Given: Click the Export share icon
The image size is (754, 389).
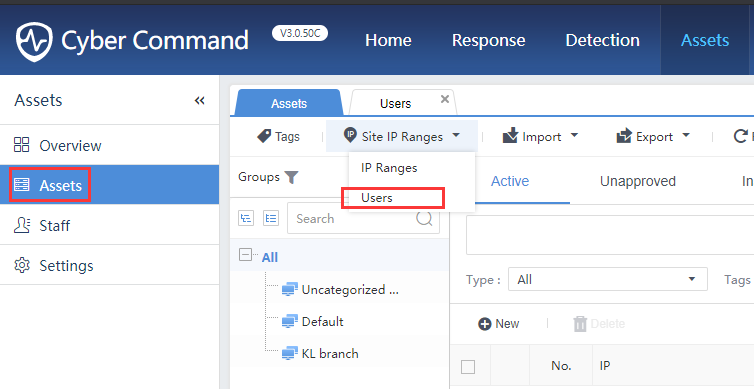Looking at the screenshot, I should [624, 137].
